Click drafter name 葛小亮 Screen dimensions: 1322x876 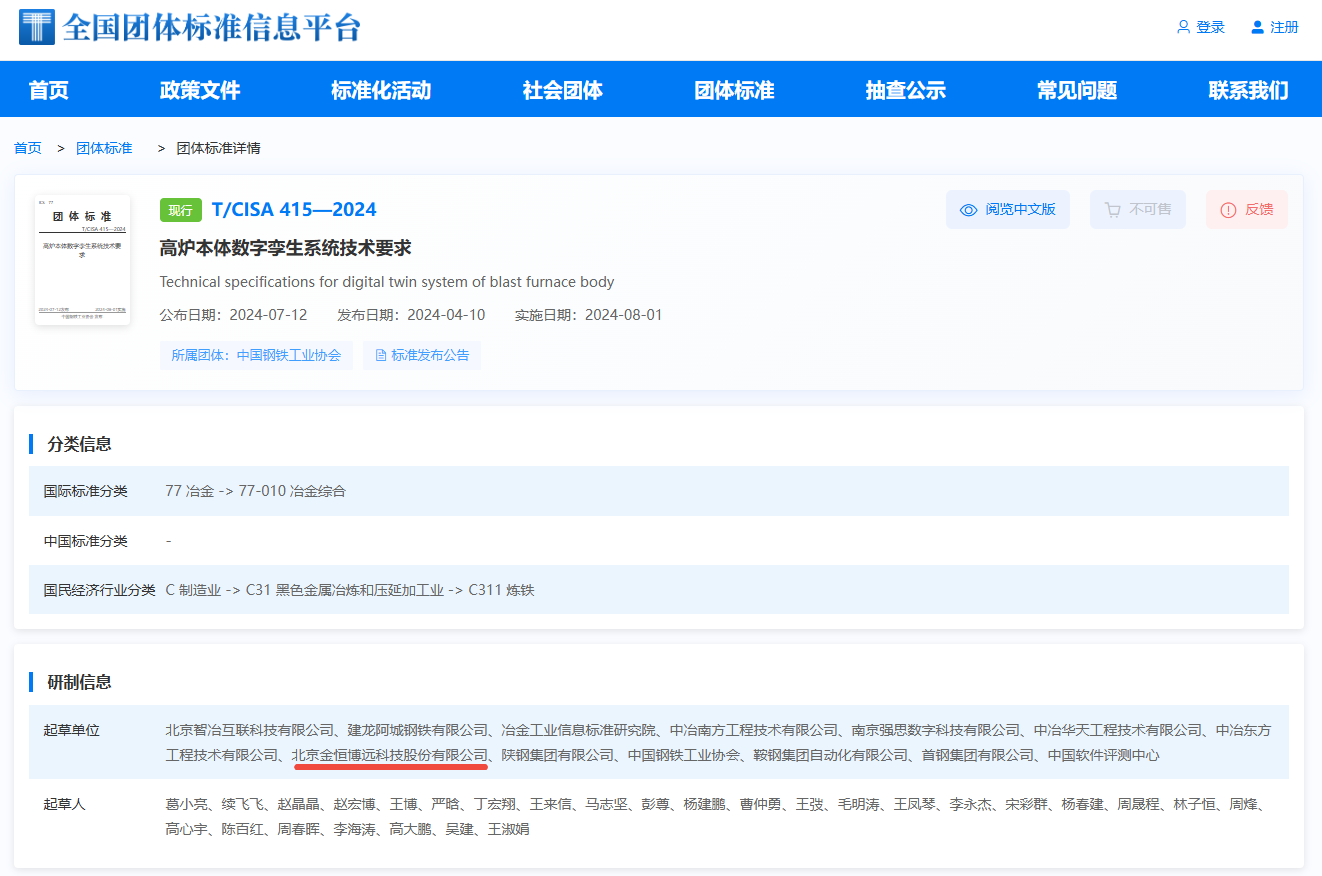click(x=187, y=804)
